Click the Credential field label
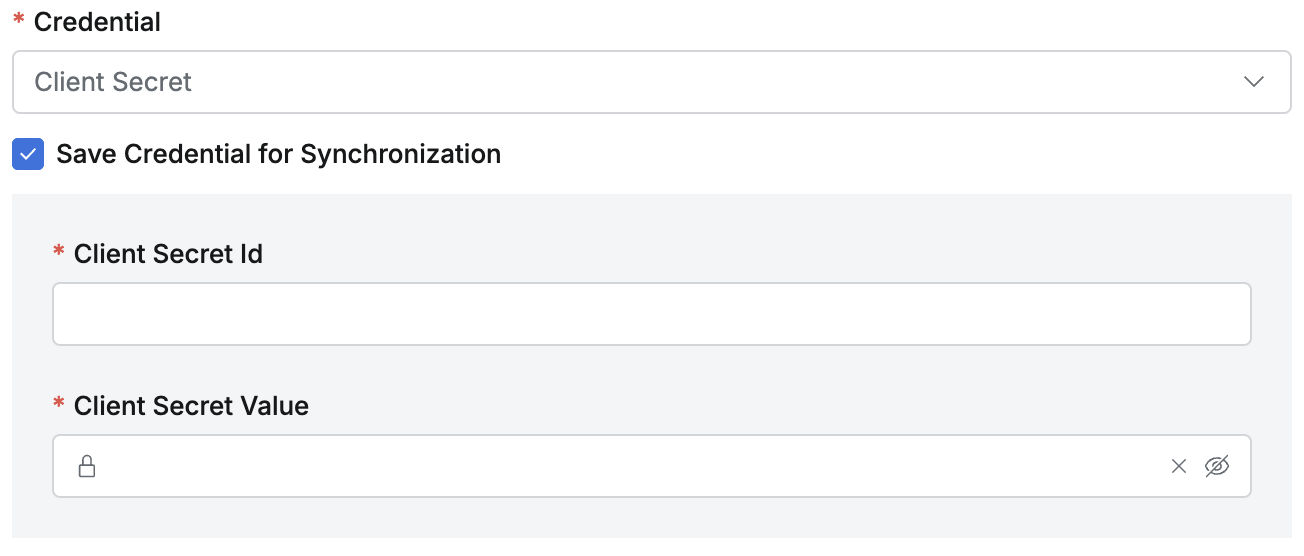Image resolution: width=1304 pixels, height=556 pixels. pyautogui.click(x=97, y=23)
